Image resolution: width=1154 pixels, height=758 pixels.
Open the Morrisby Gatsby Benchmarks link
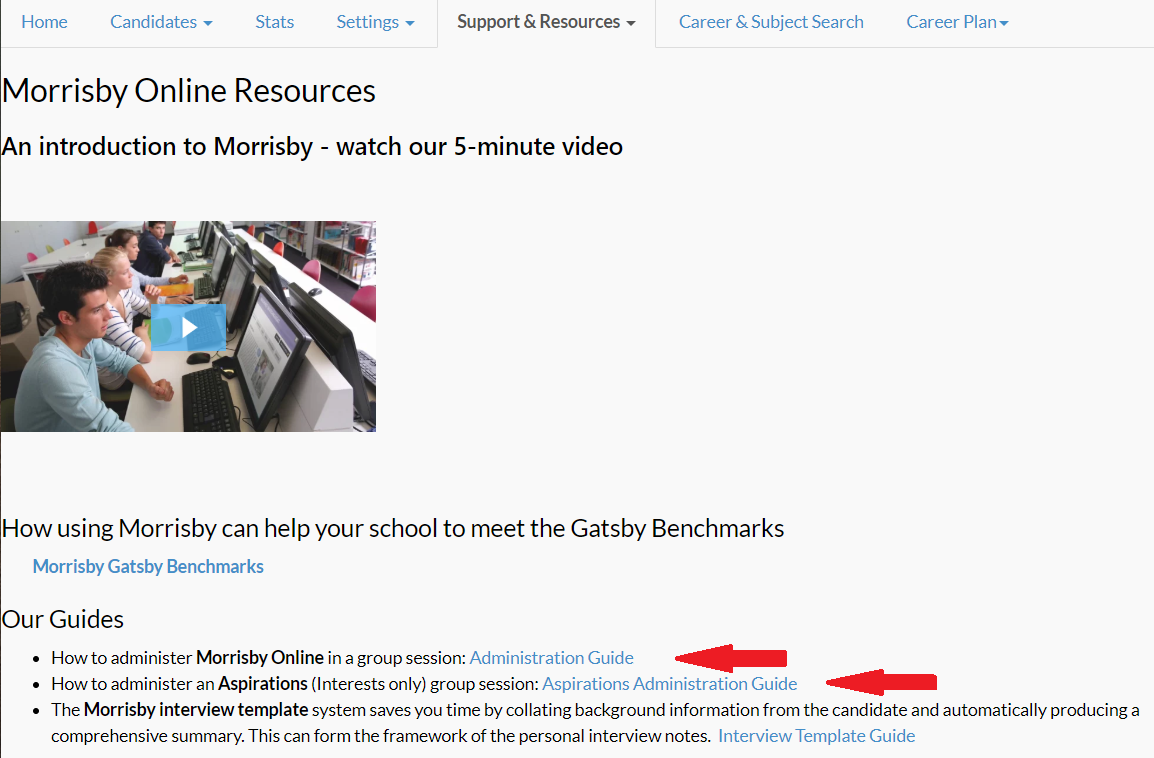click(148, 567)
